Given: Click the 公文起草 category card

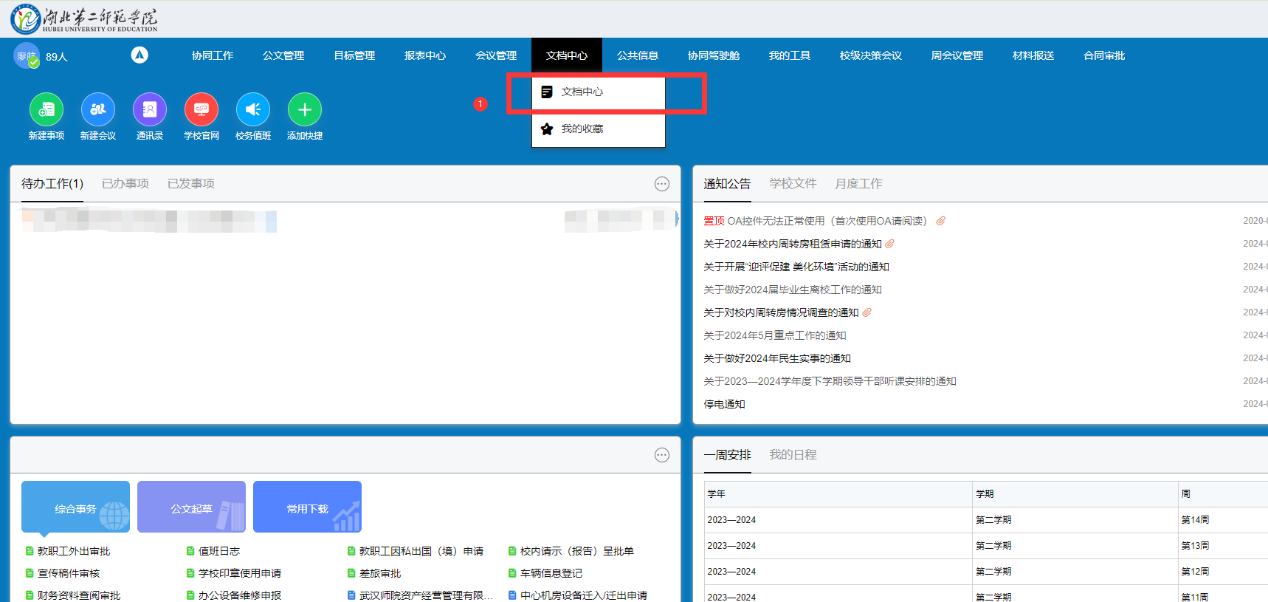Looking at the screenshot, I should pyautogui.click(x=191, y=508).
